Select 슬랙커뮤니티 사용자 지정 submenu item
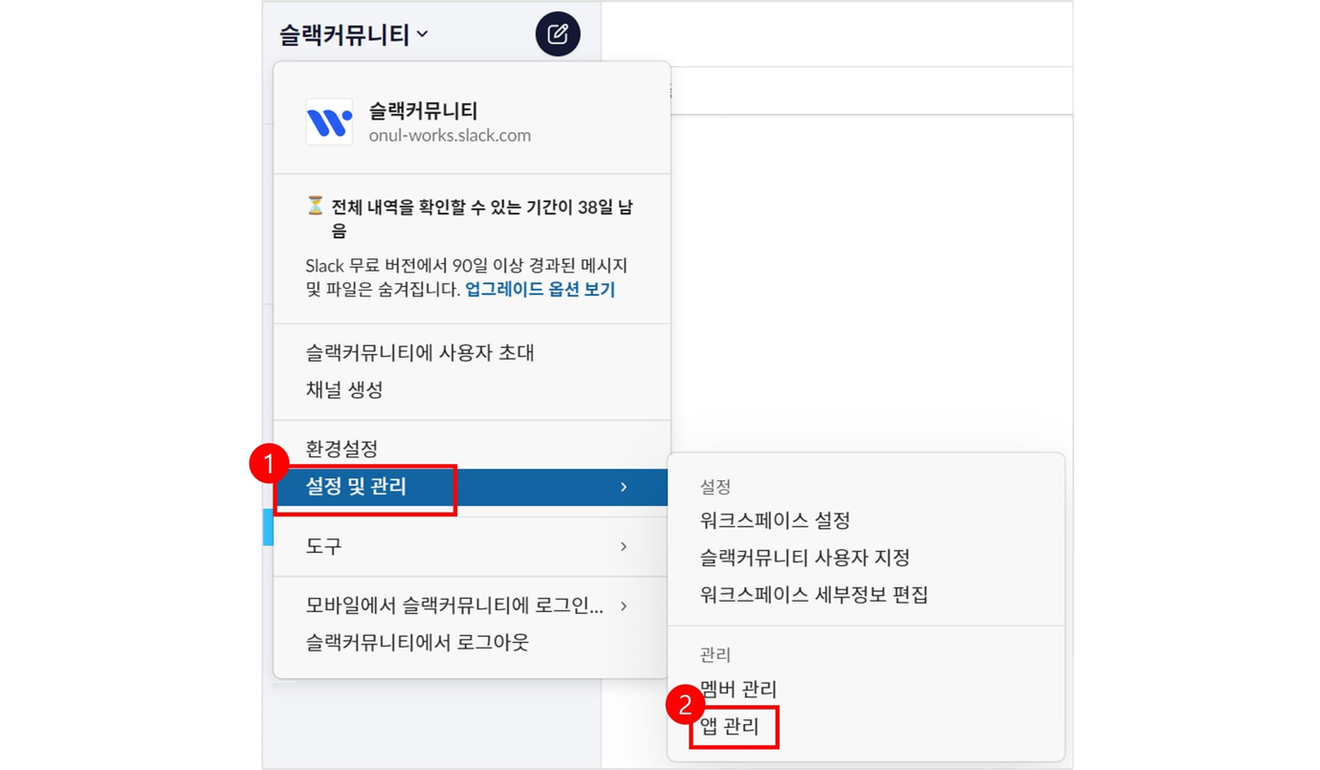This screenshot has height=770, width=1320. click(866, 558)
